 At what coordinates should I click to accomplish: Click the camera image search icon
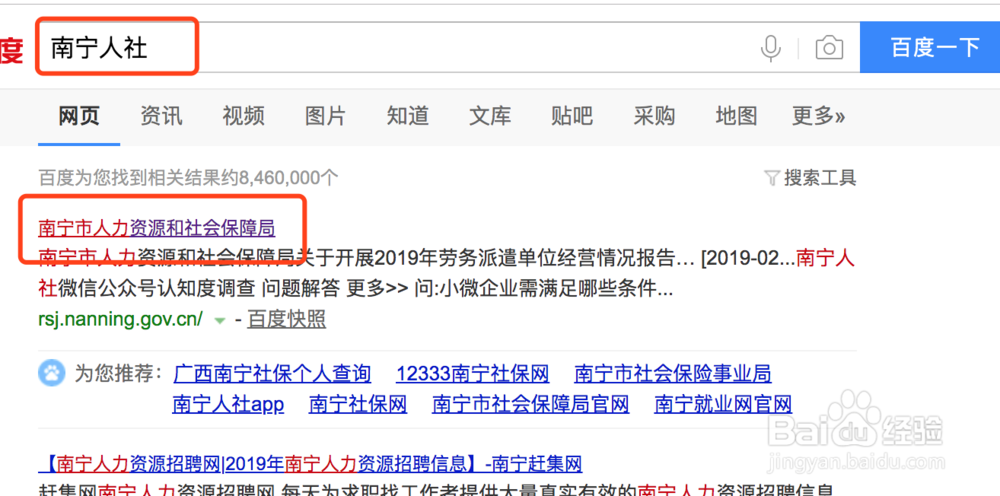click(829, 48)
